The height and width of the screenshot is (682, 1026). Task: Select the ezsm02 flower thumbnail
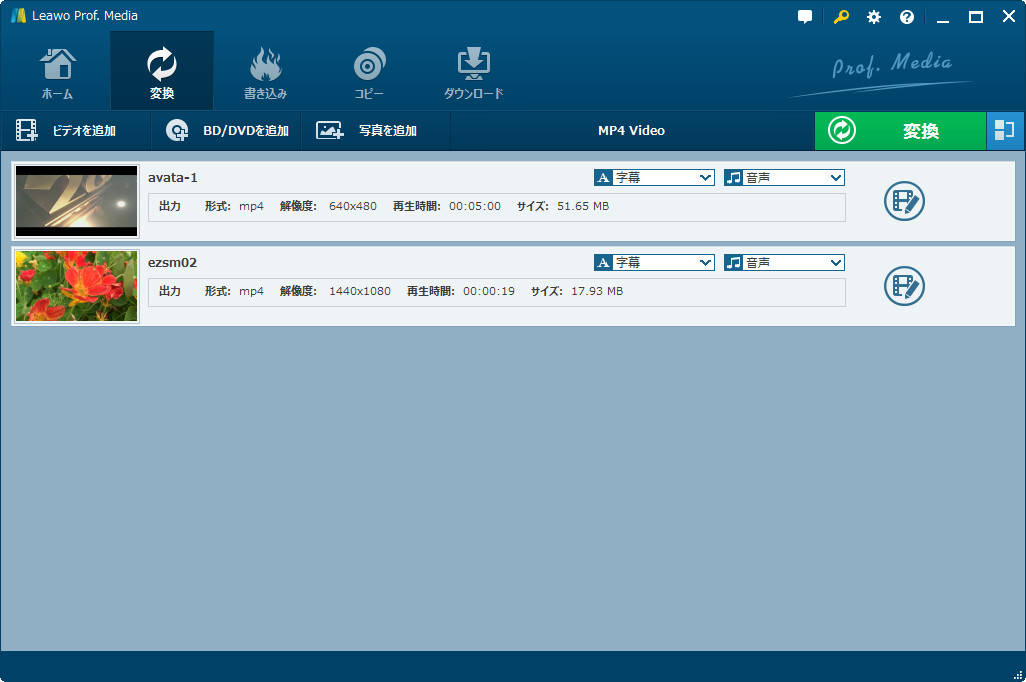point(77,286)
